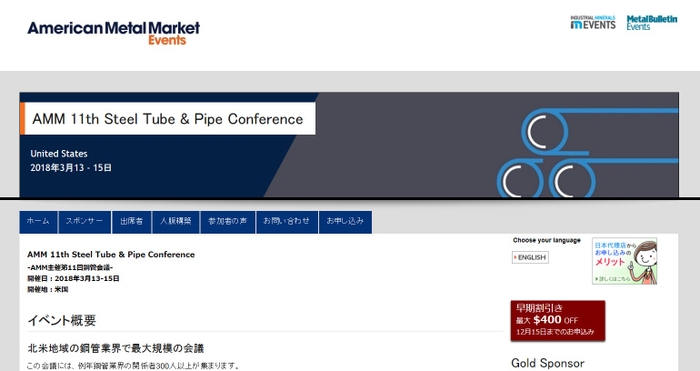Viewport: 700px width, 371px height.
Task: Click the blue stacked pipes graphic
Action: pyautogui.click(x=587, y=153)
